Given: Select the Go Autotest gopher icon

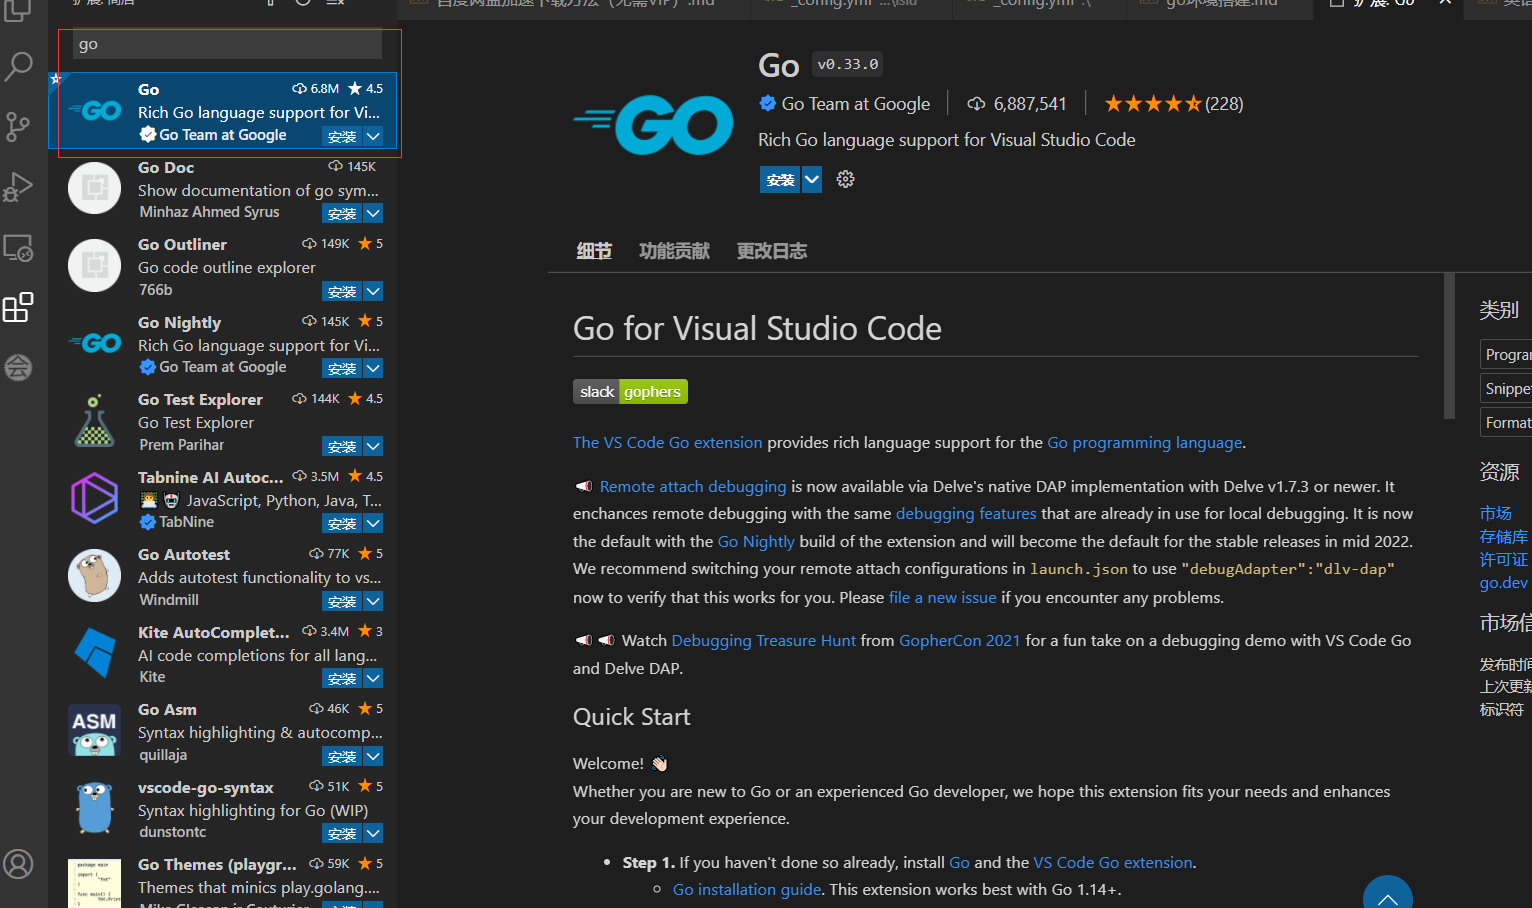Looking at the screenshot, I should [94, 575].
